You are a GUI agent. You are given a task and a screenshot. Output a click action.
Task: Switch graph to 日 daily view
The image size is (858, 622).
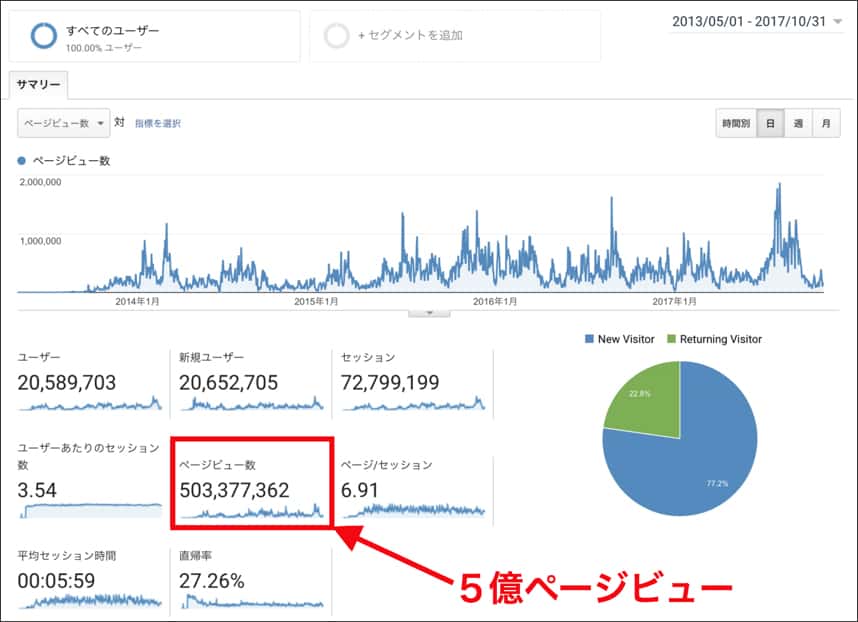click(770, 123)
